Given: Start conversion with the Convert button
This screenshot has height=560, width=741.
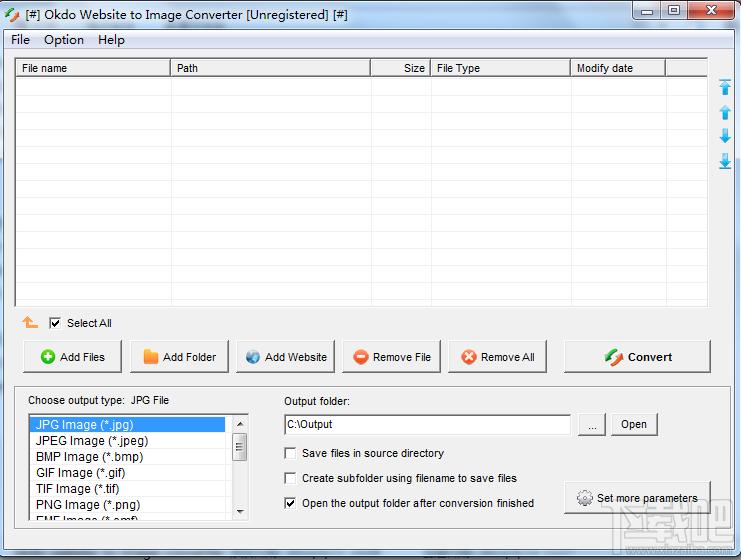Looking at the screenshot, I should point(637,357).
